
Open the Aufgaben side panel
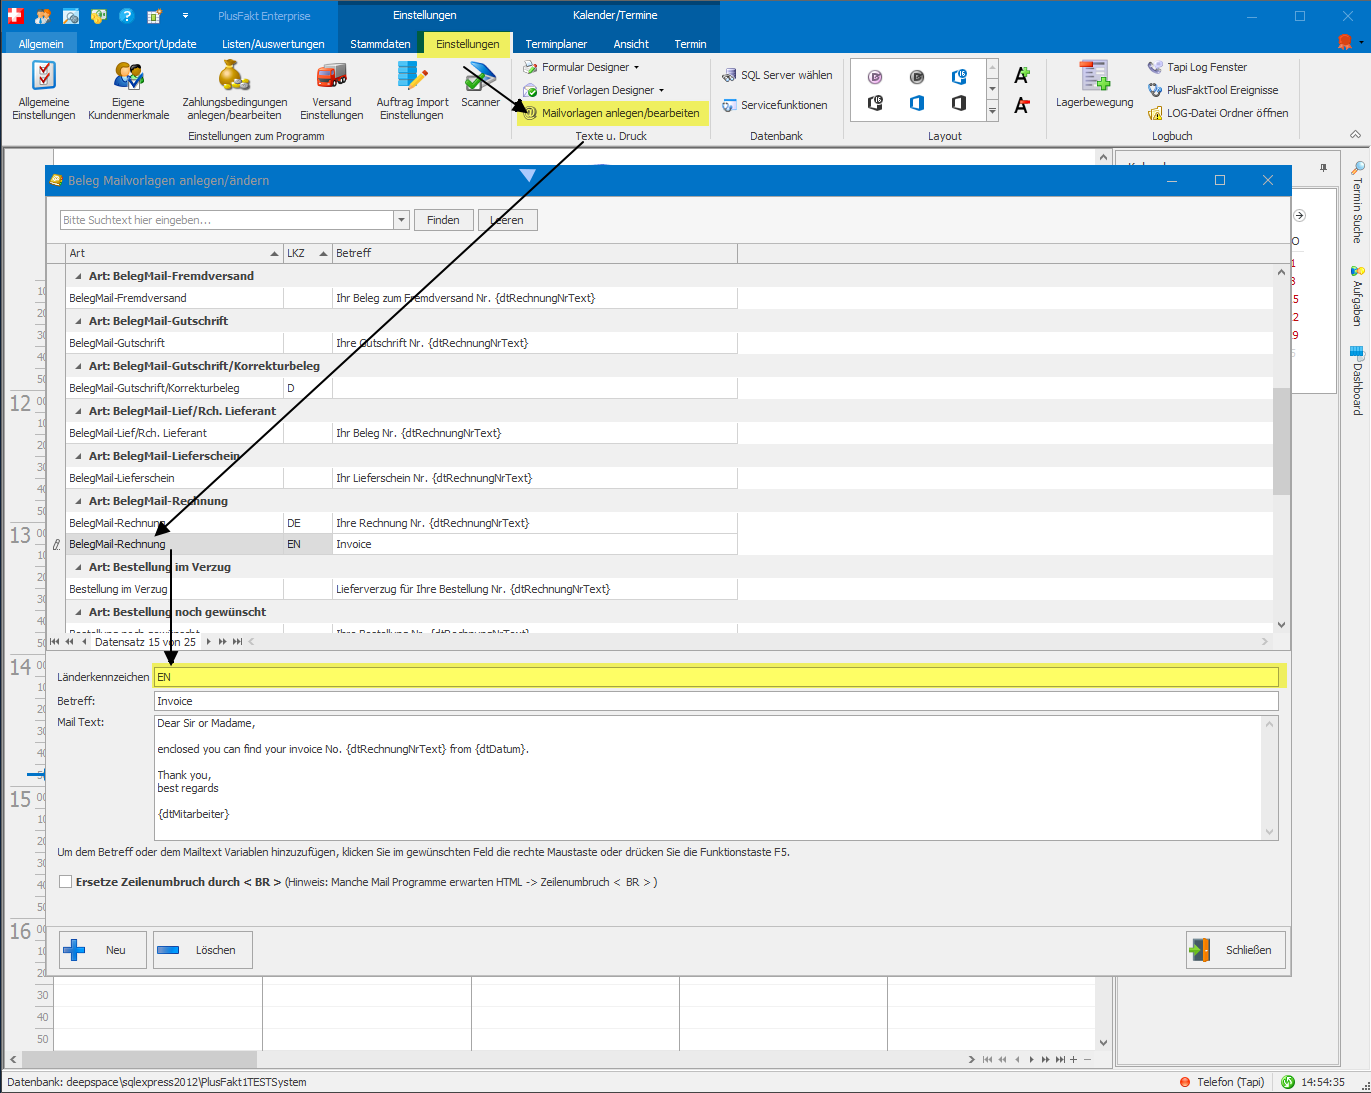pos(1357,296)
